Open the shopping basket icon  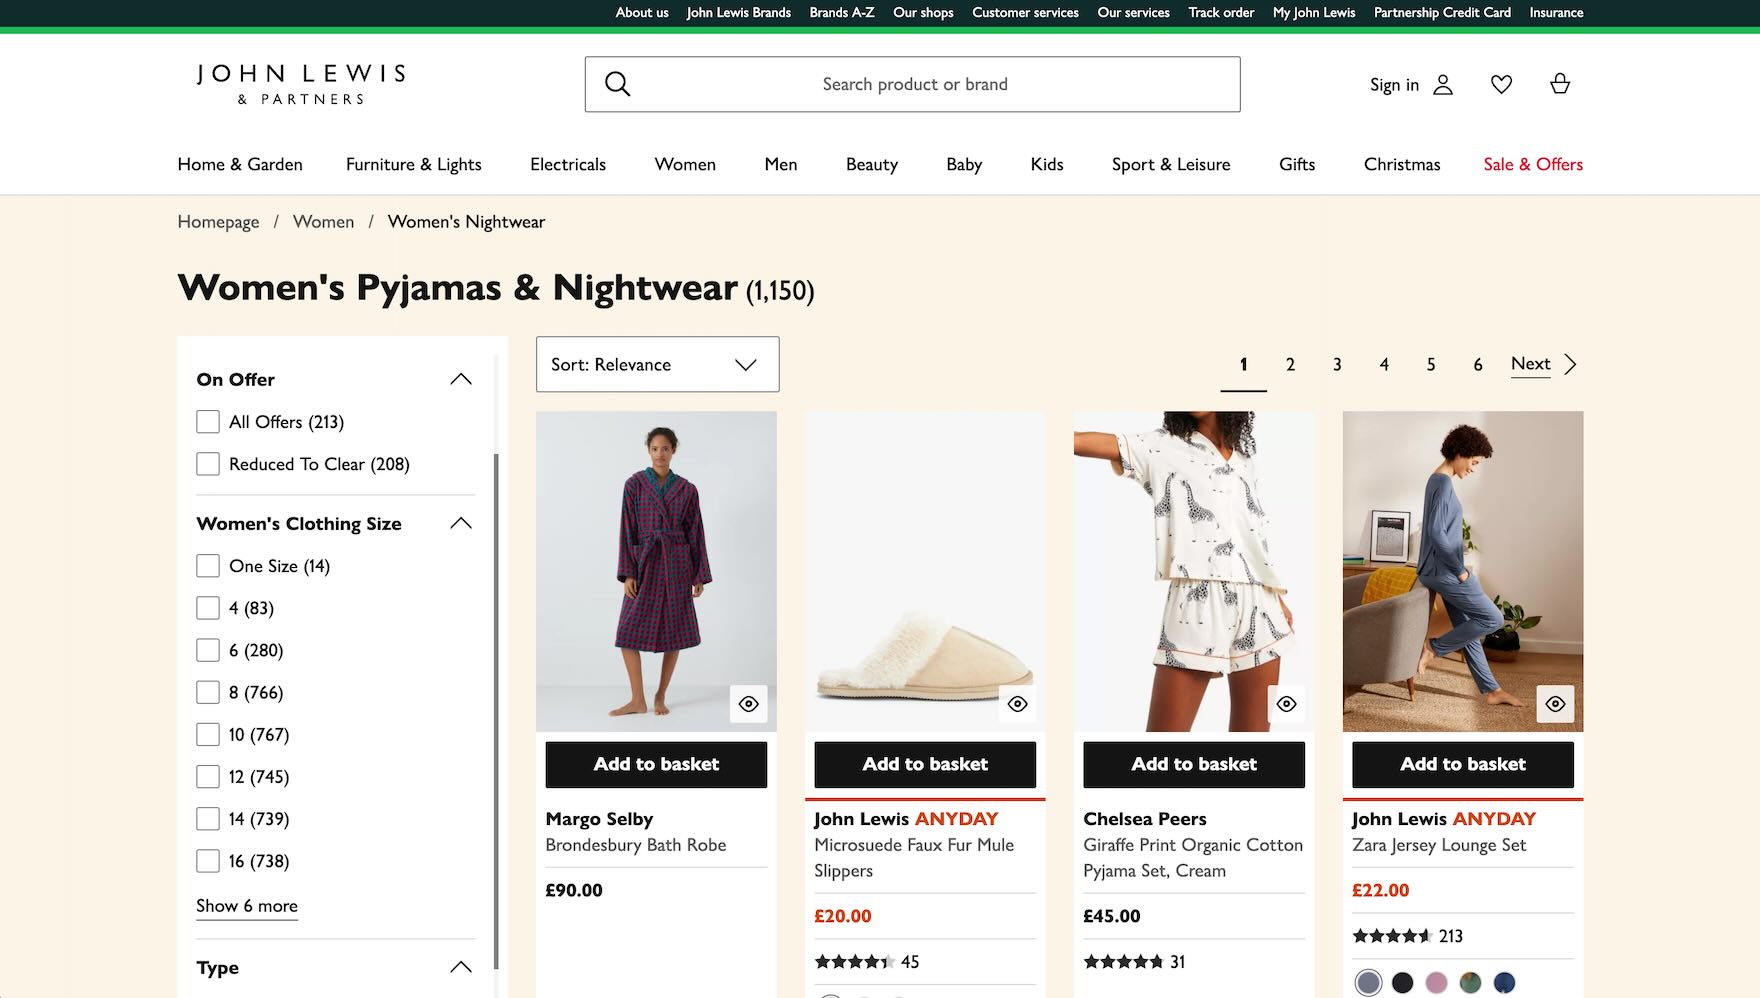tap(1559, 84)
